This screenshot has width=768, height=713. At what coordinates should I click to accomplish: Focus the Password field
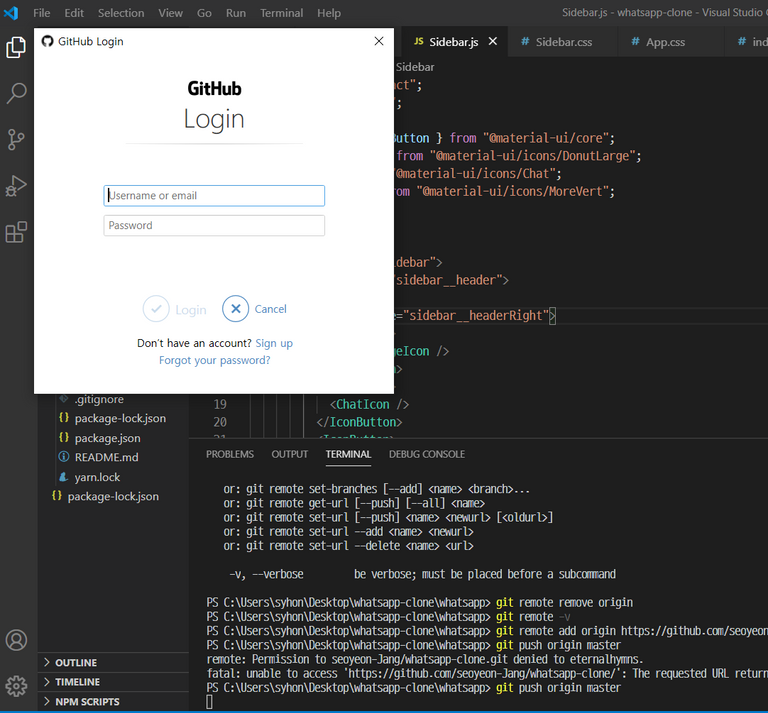click(214, 225)
